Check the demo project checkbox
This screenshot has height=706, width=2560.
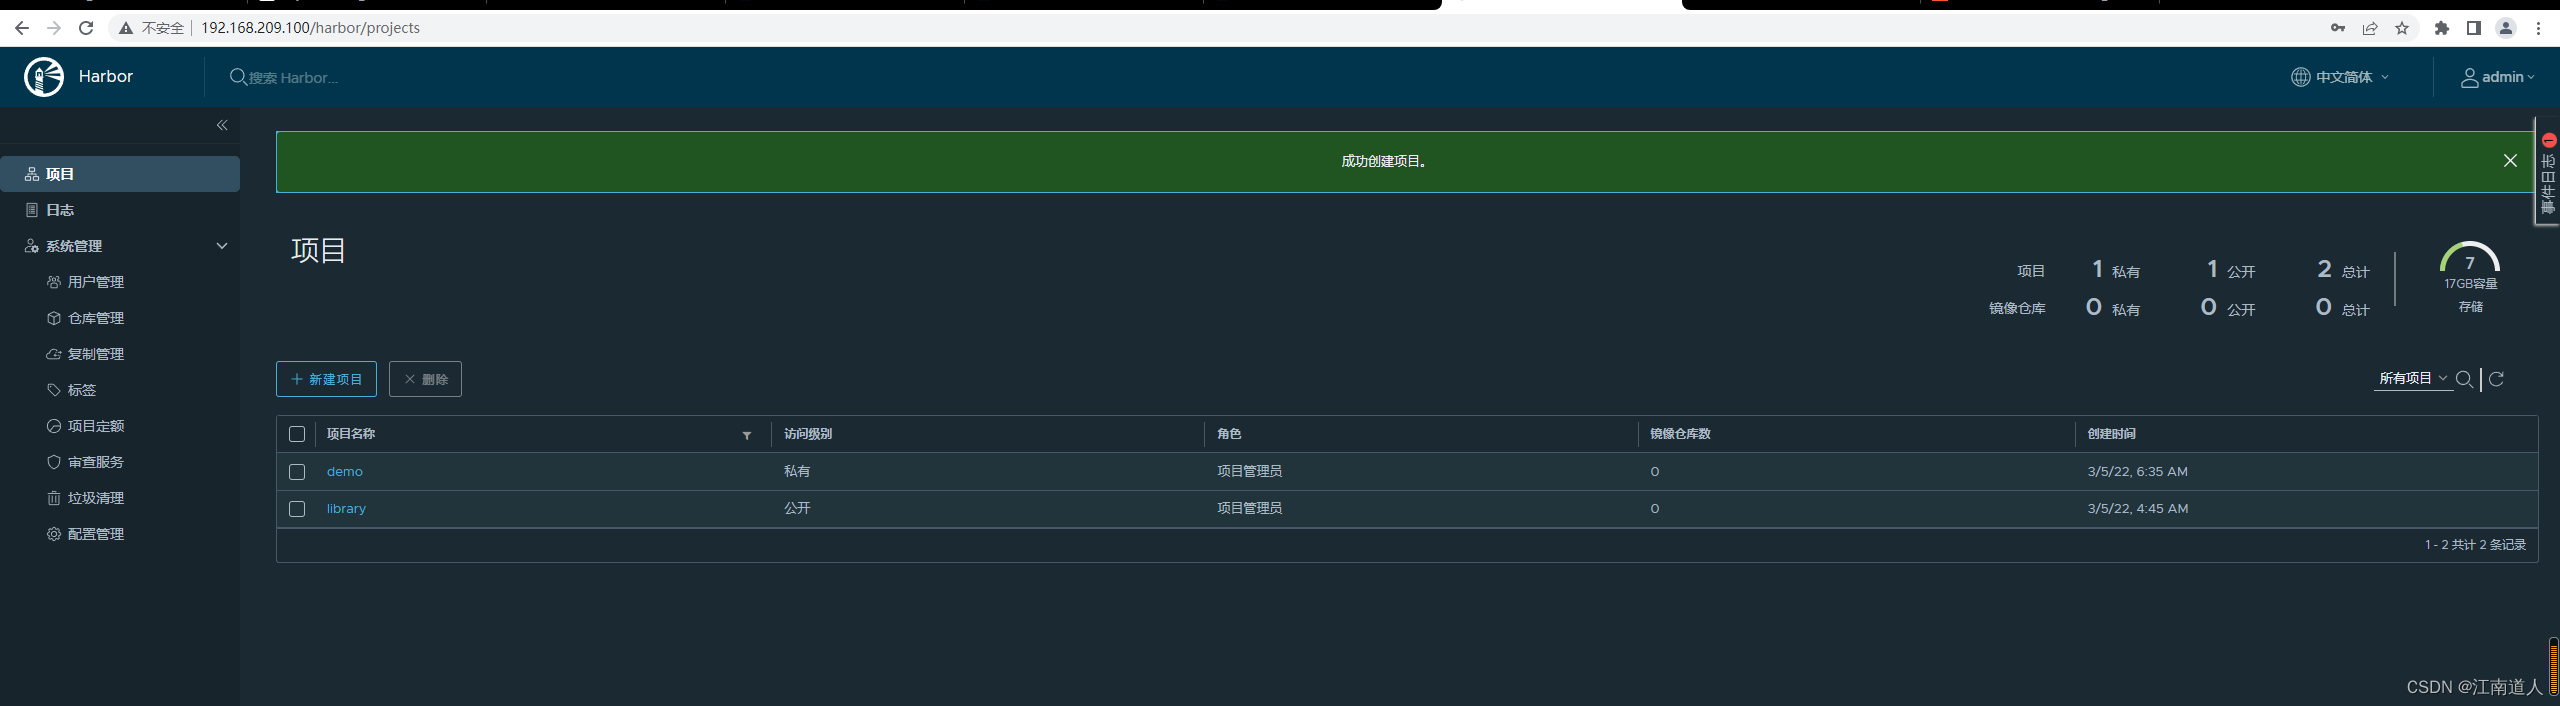(297, 472)
